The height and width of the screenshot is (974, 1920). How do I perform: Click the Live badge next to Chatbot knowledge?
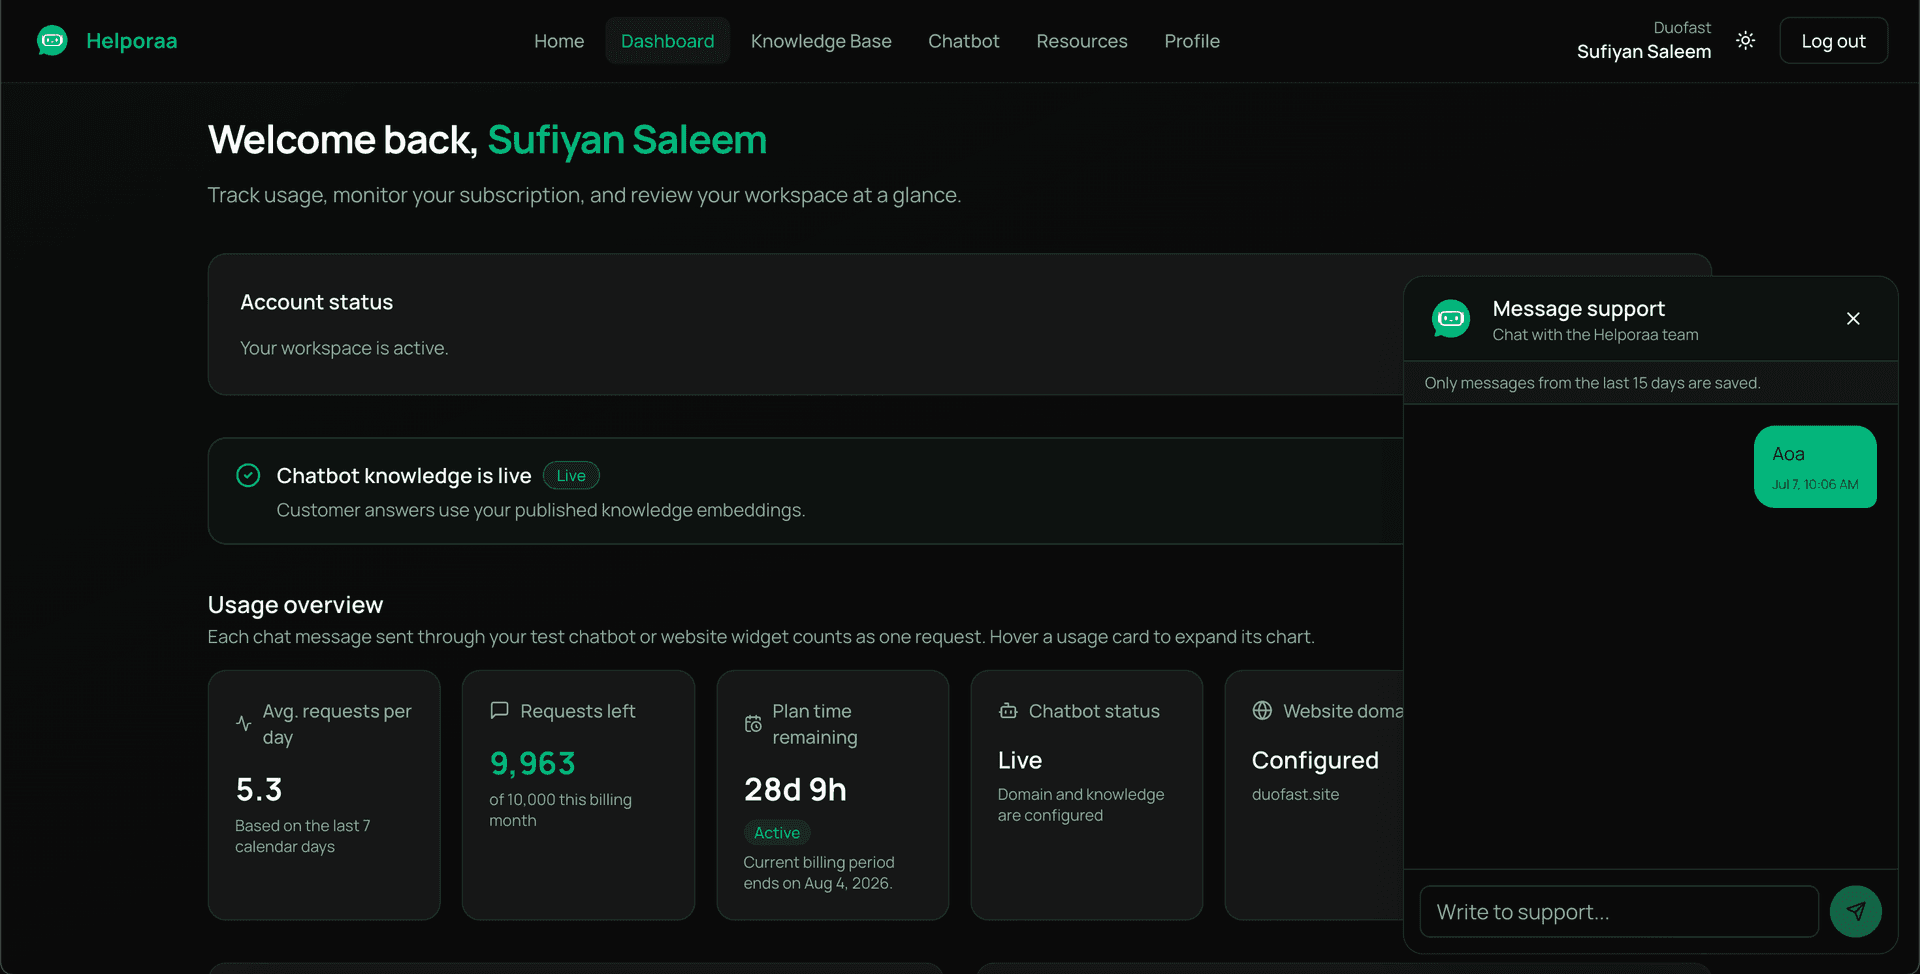[x=571, y=475]
